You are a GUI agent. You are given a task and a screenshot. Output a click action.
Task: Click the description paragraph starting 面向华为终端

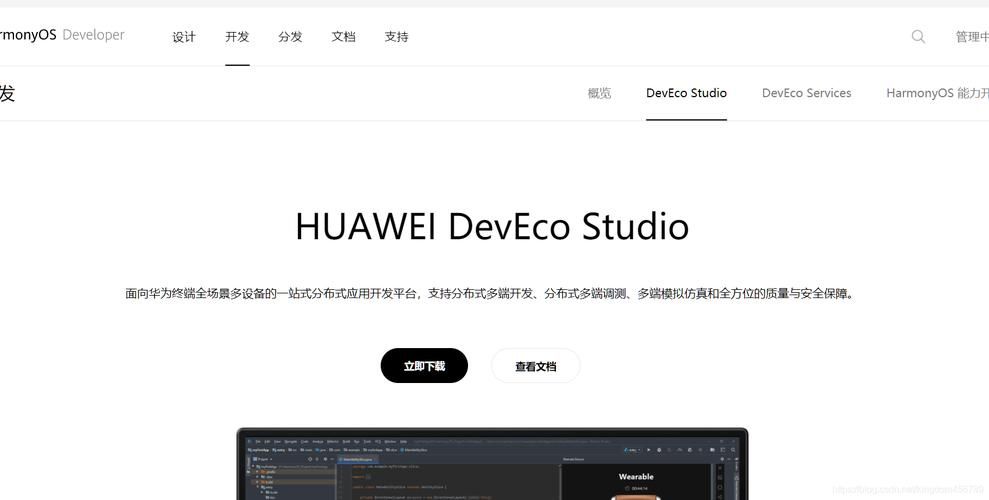(490, 293)
